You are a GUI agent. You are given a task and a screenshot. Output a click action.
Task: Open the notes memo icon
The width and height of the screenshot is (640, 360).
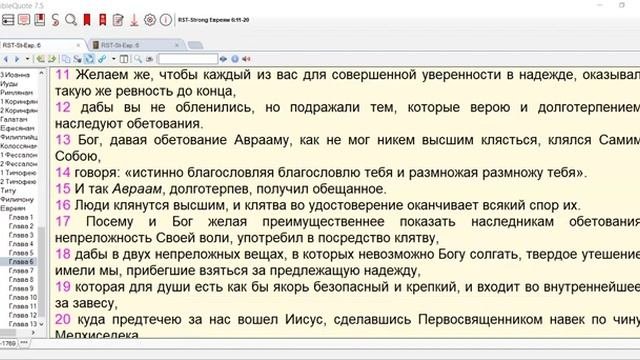(x=118, y=20)
